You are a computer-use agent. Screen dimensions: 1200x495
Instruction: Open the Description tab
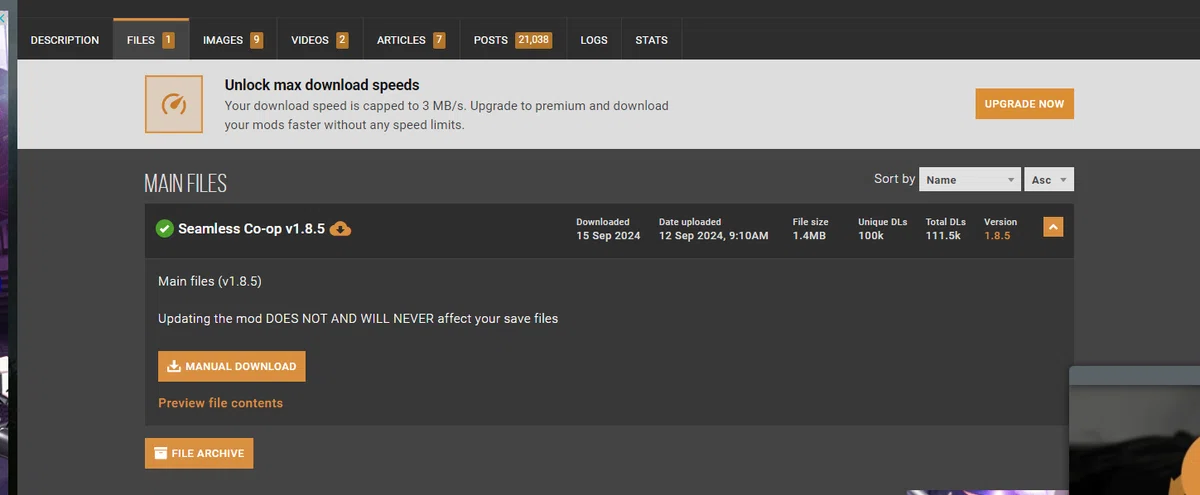tap(65, 40)
